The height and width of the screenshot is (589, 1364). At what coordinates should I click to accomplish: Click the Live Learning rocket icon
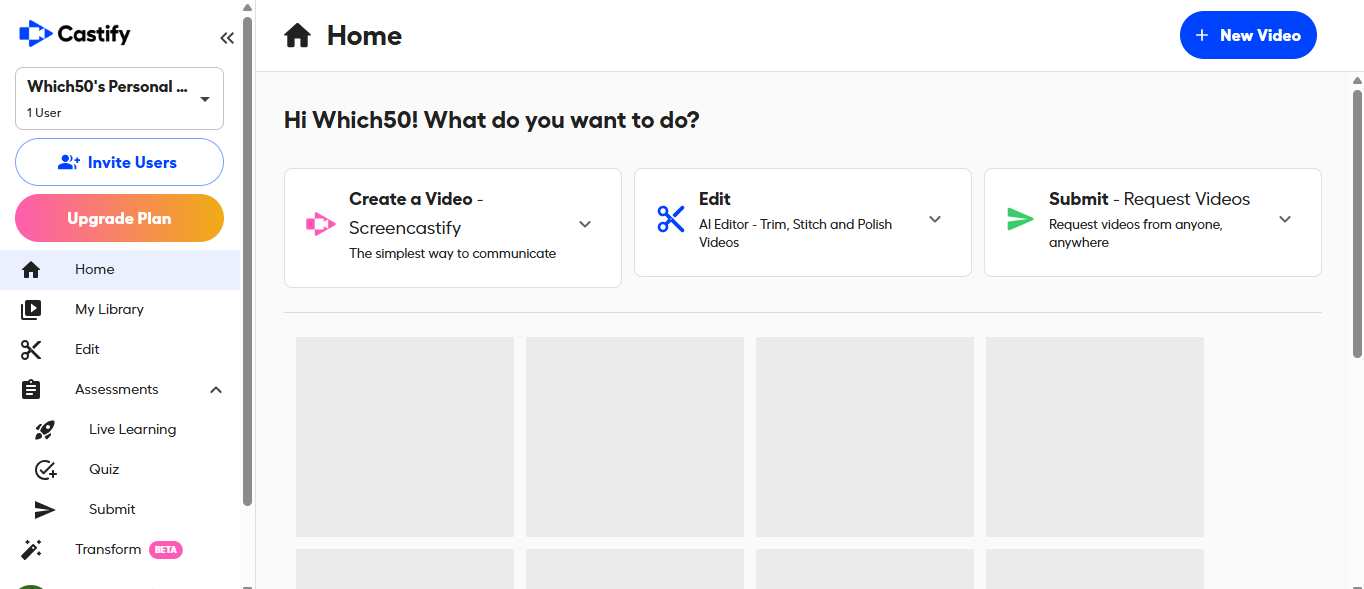click(x=45, y=430)
